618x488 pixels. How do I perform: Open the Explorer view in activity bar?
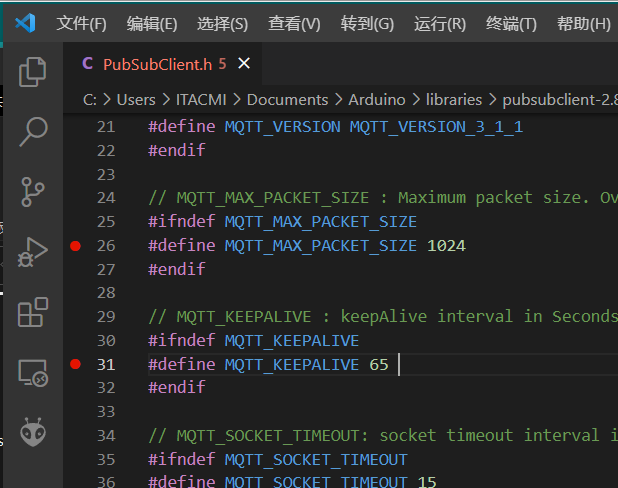pos(33,71)
